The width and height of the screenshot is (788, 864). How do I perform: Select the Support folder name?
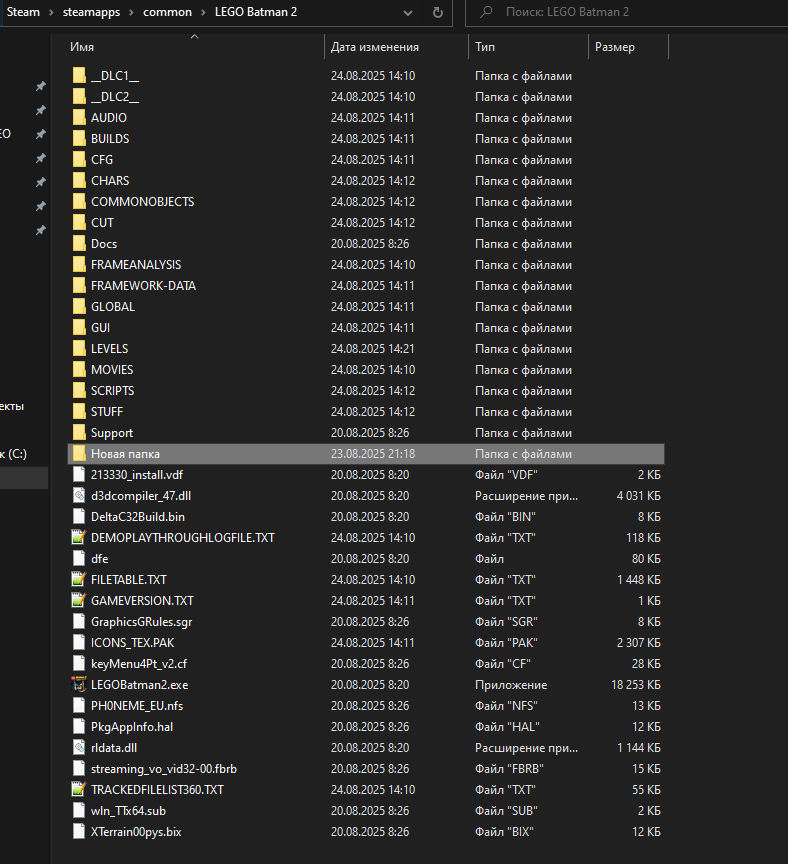pyautogui.click(x=112, y=433)
